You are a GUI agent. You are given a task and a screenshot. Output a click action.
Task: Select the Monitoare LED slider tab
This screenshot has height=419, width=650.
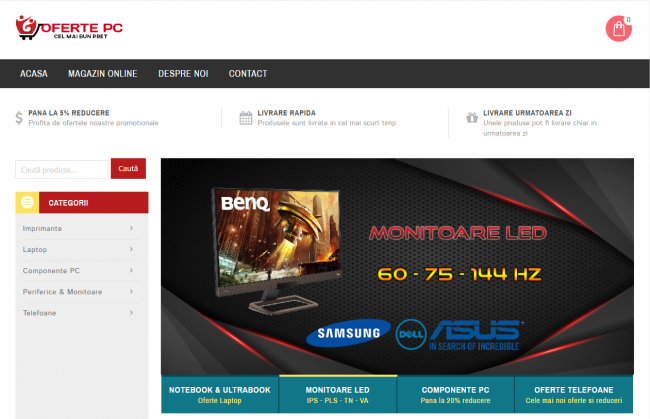point(338,394)
